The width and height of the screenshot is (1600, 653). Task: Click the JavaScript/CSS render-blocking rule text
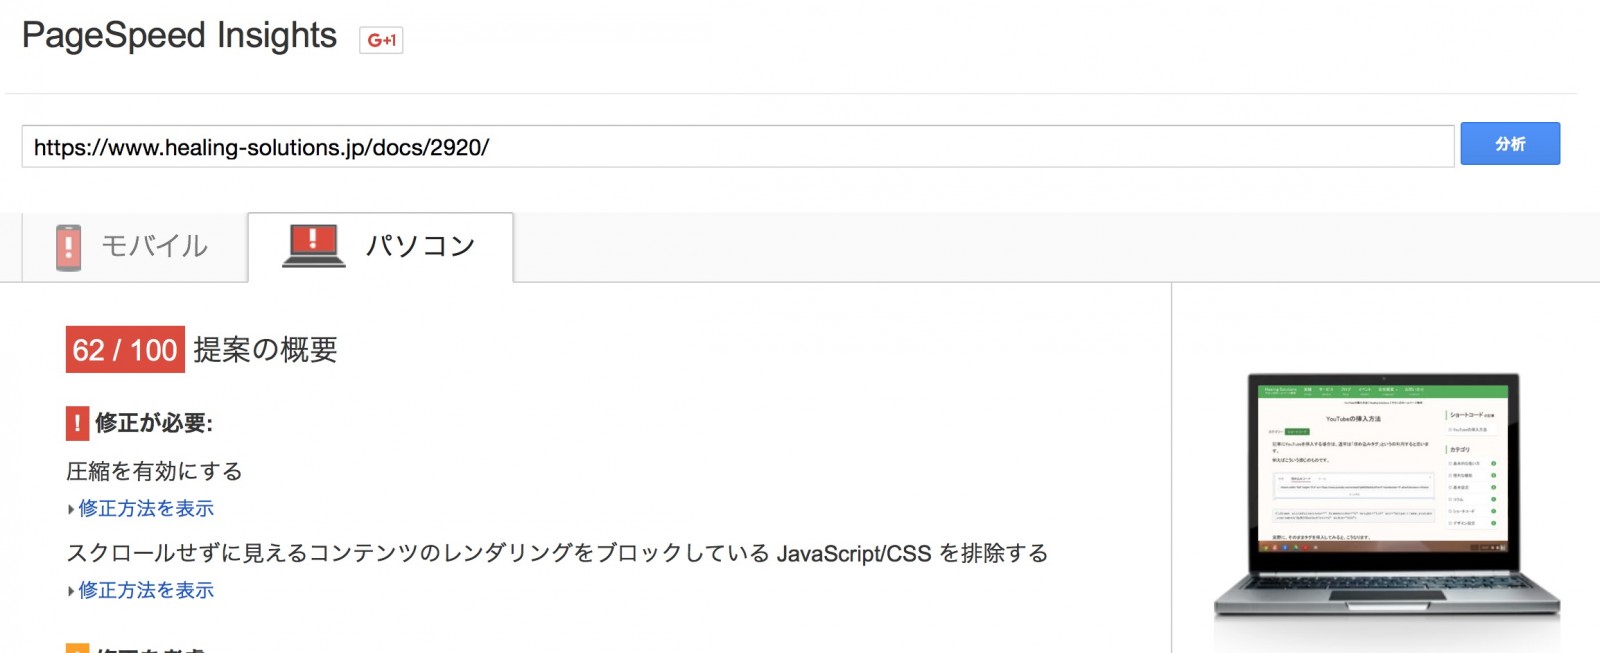557,553
